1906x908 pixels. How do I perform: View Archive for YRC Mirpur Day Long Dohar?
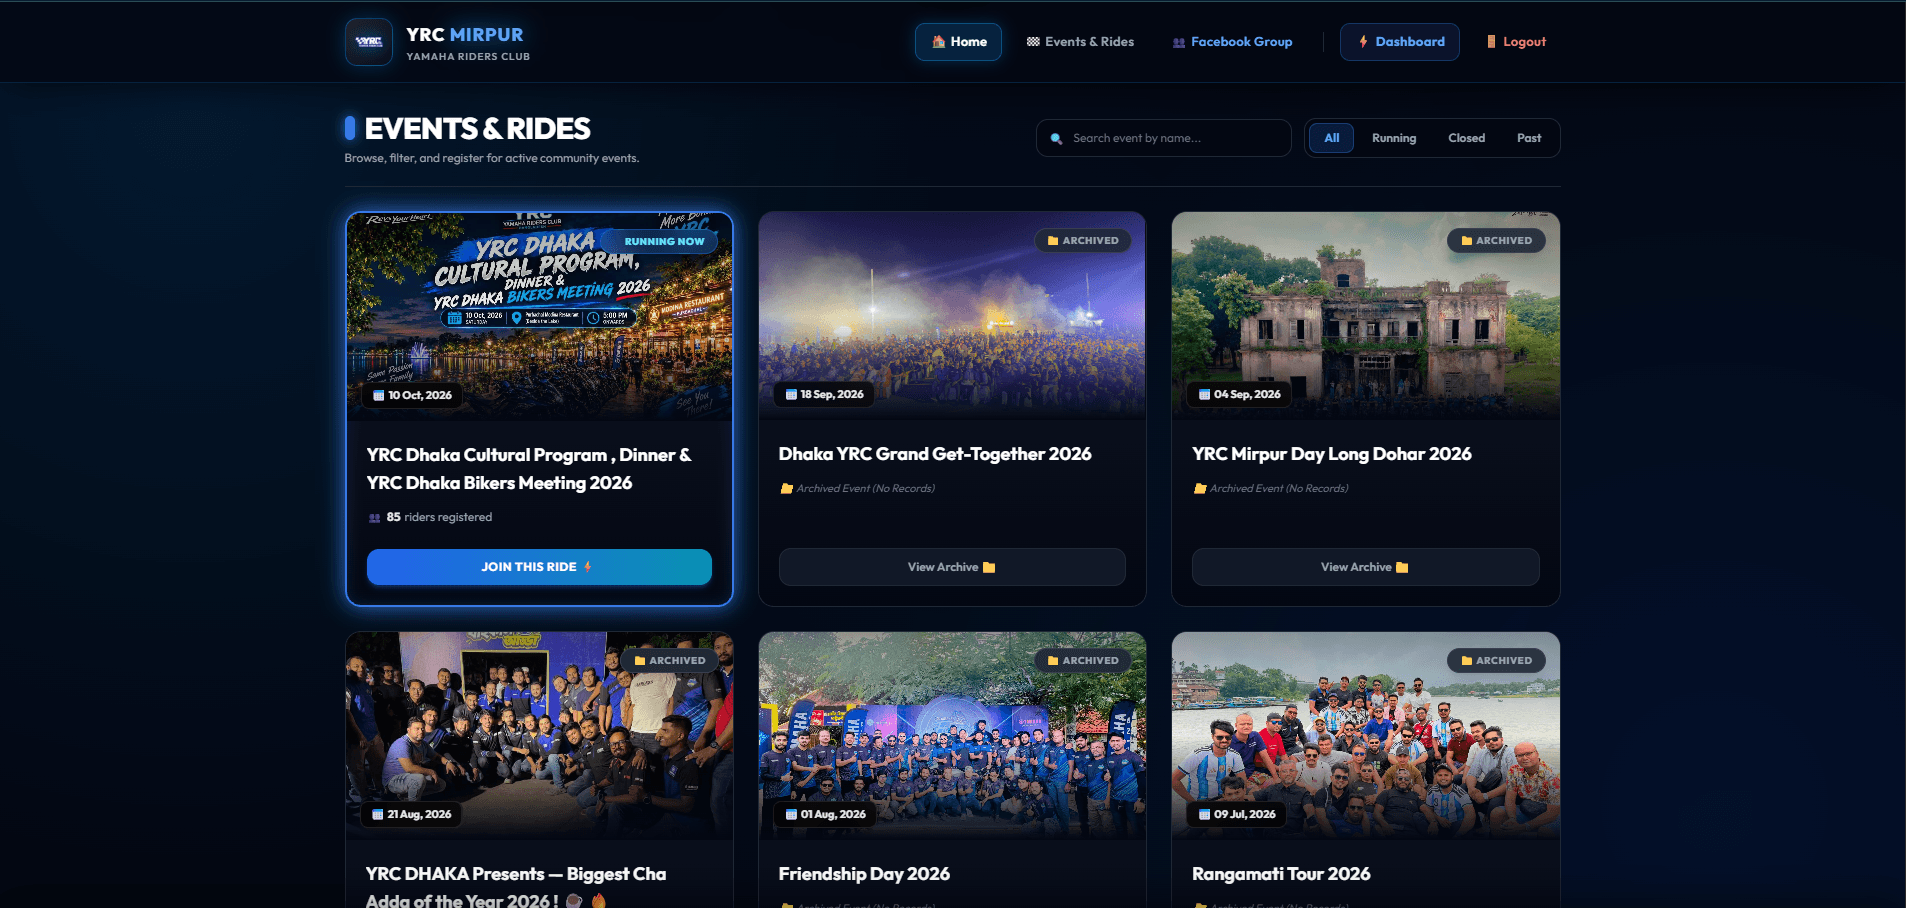click(1365, 567)
